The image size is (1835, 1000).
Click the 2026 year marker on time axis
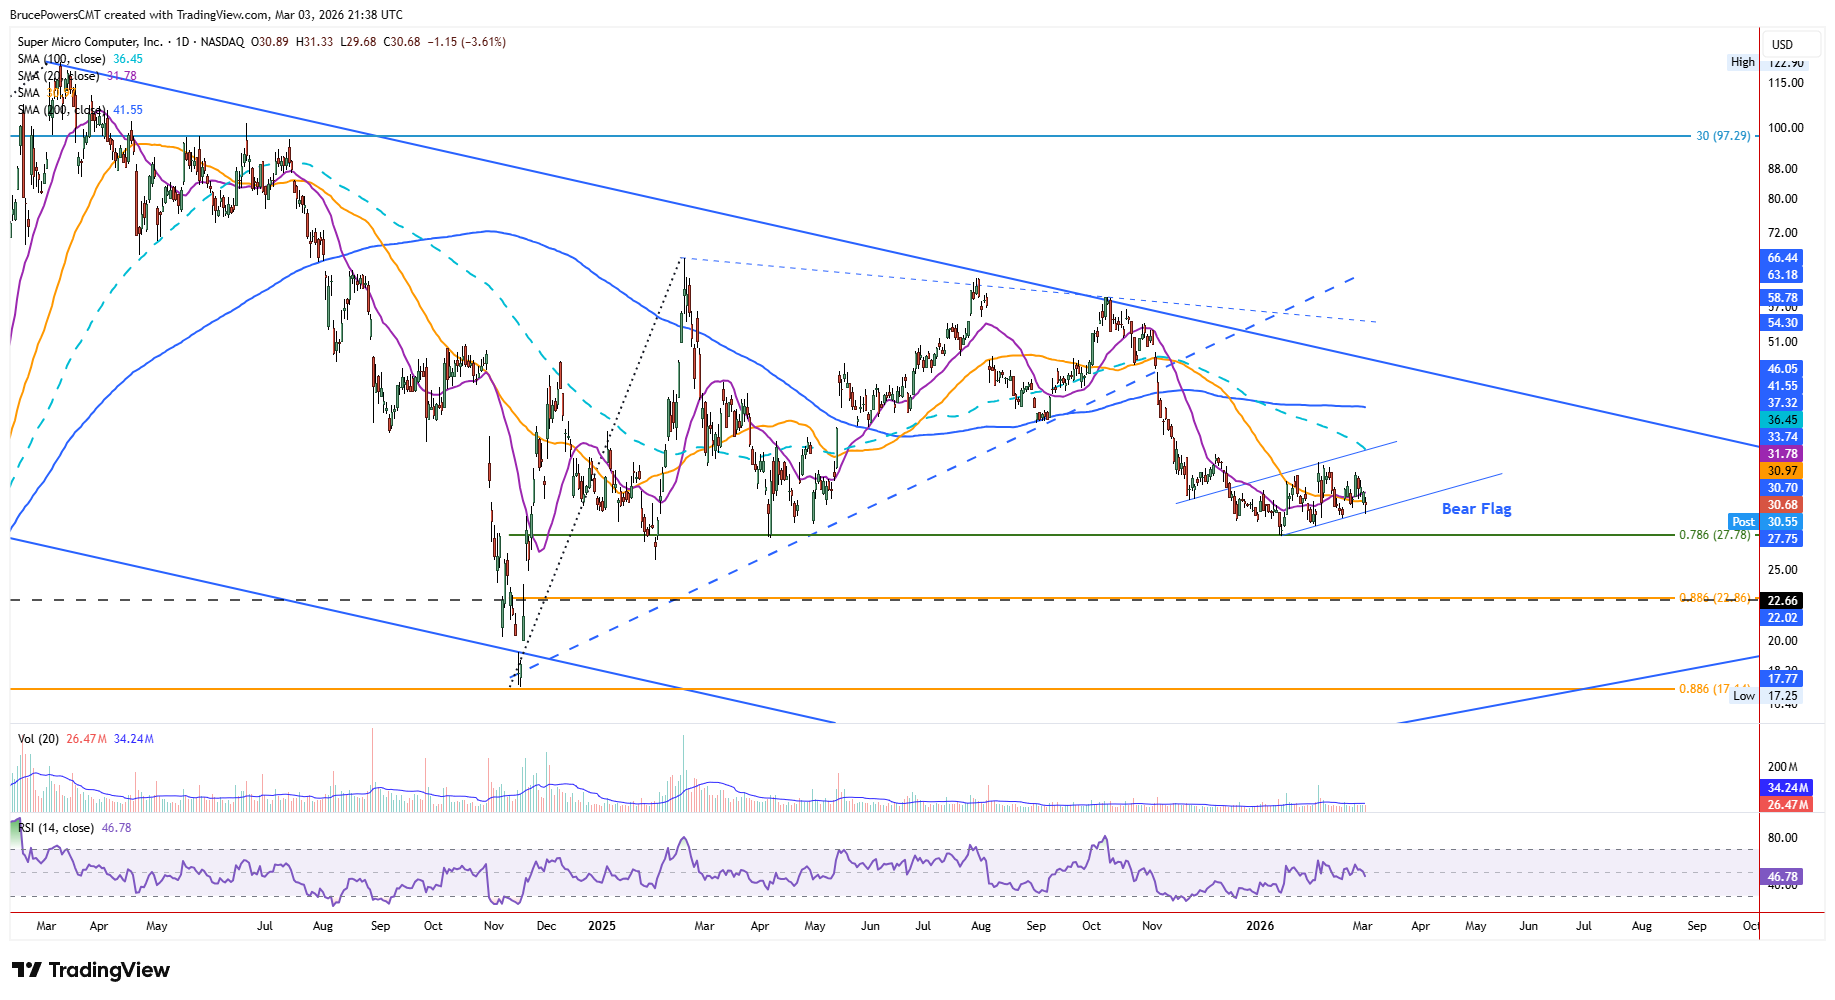click(1260, 926)
